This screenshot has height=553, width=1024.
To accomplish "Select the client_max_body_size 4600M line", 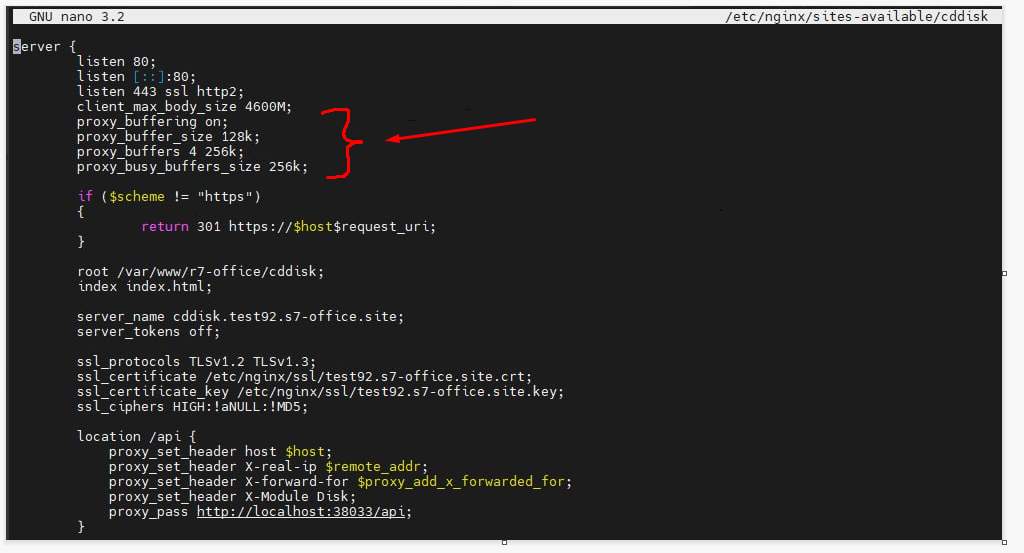I will click(x=184, y=106).
